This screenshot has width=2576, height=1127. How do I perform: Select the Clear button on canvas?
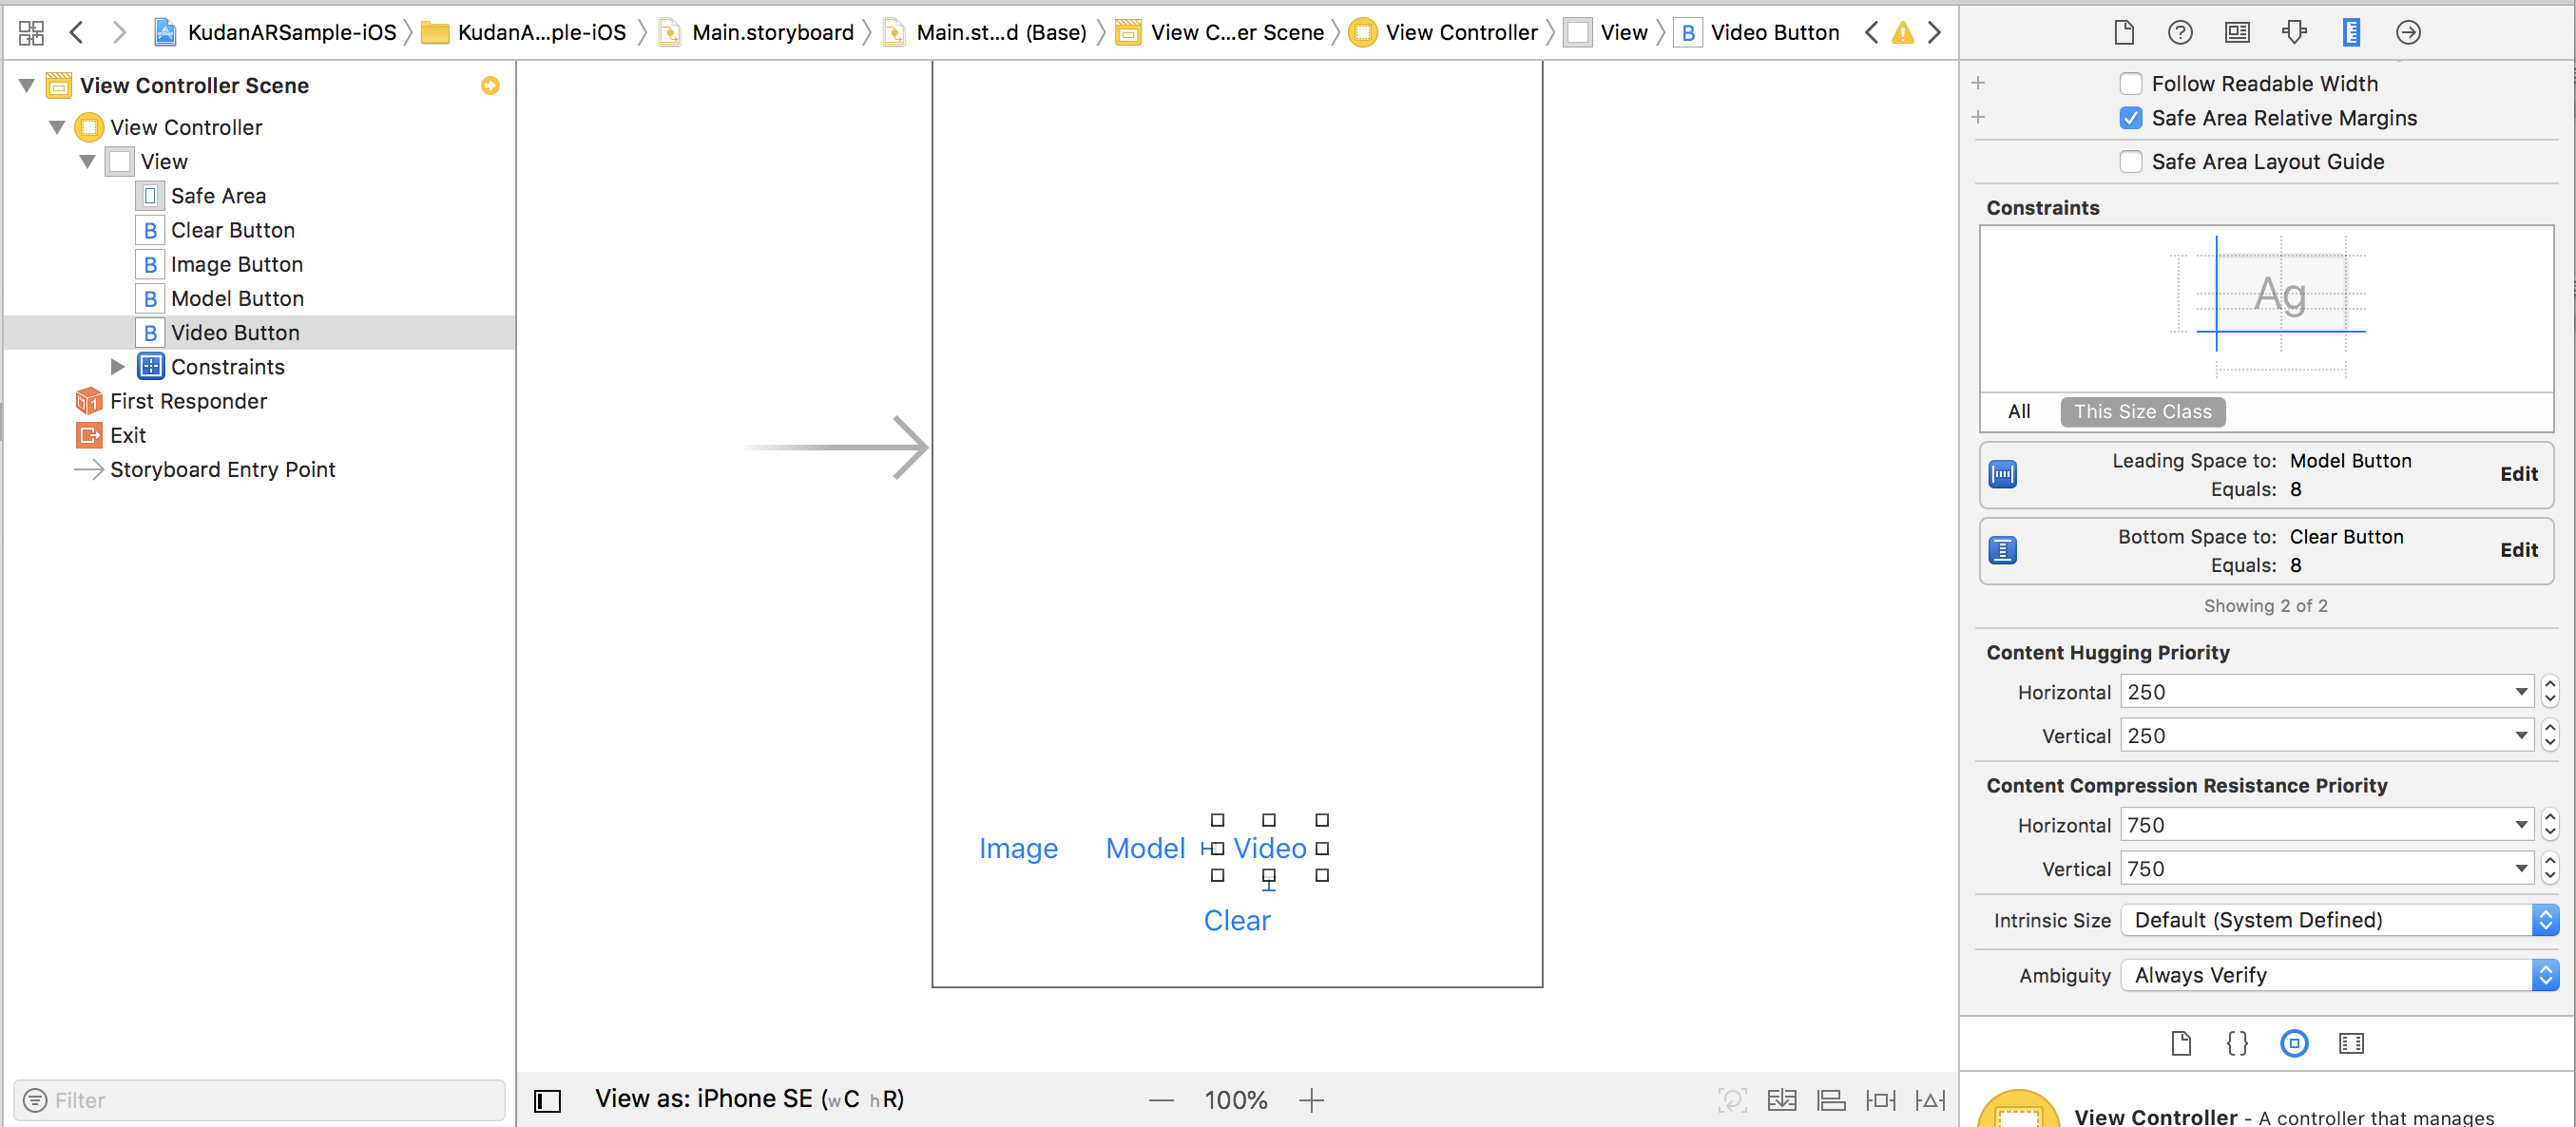pos(1237,921)
